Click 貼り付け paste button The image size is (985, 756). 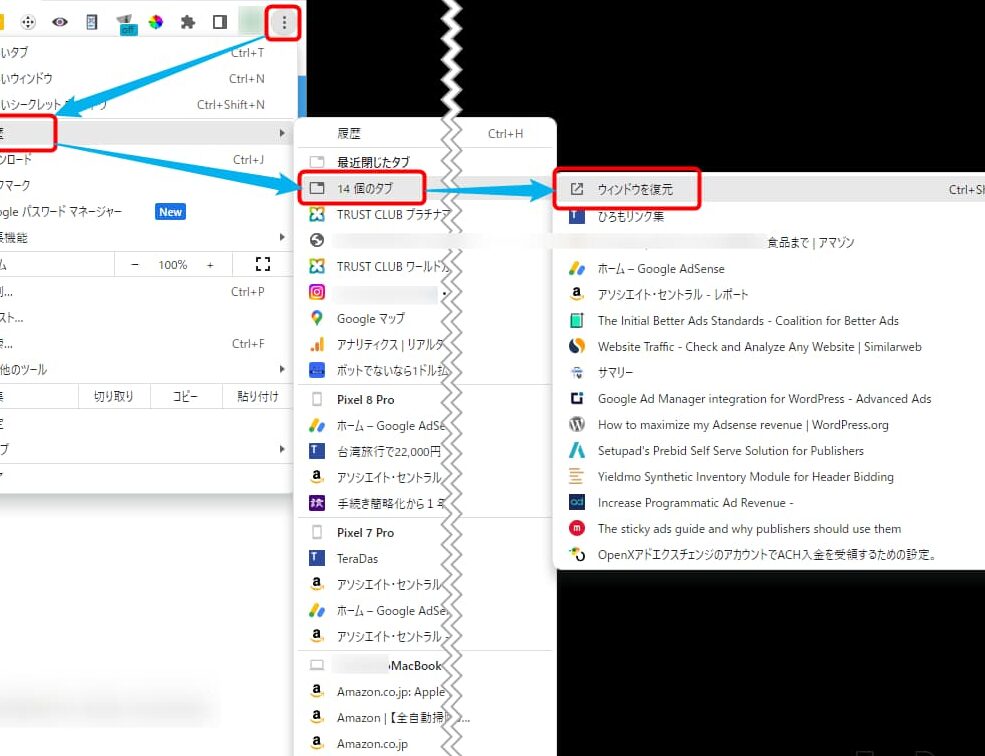[x=258, y=397]
